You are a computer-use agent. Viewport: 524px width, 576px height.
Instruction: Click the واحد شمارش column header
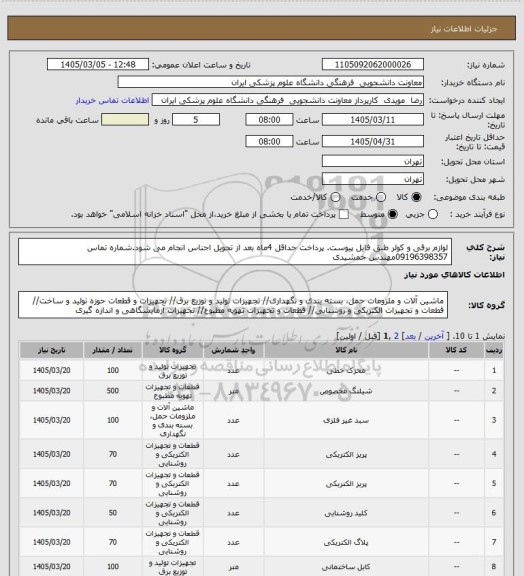click(x=233, y=350)
